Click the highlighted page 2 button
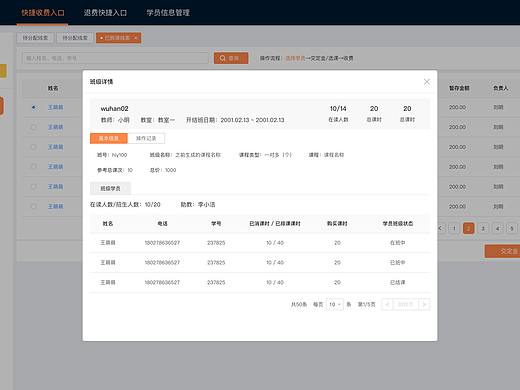This screenshot has height=390, width=520. point(468,228)
